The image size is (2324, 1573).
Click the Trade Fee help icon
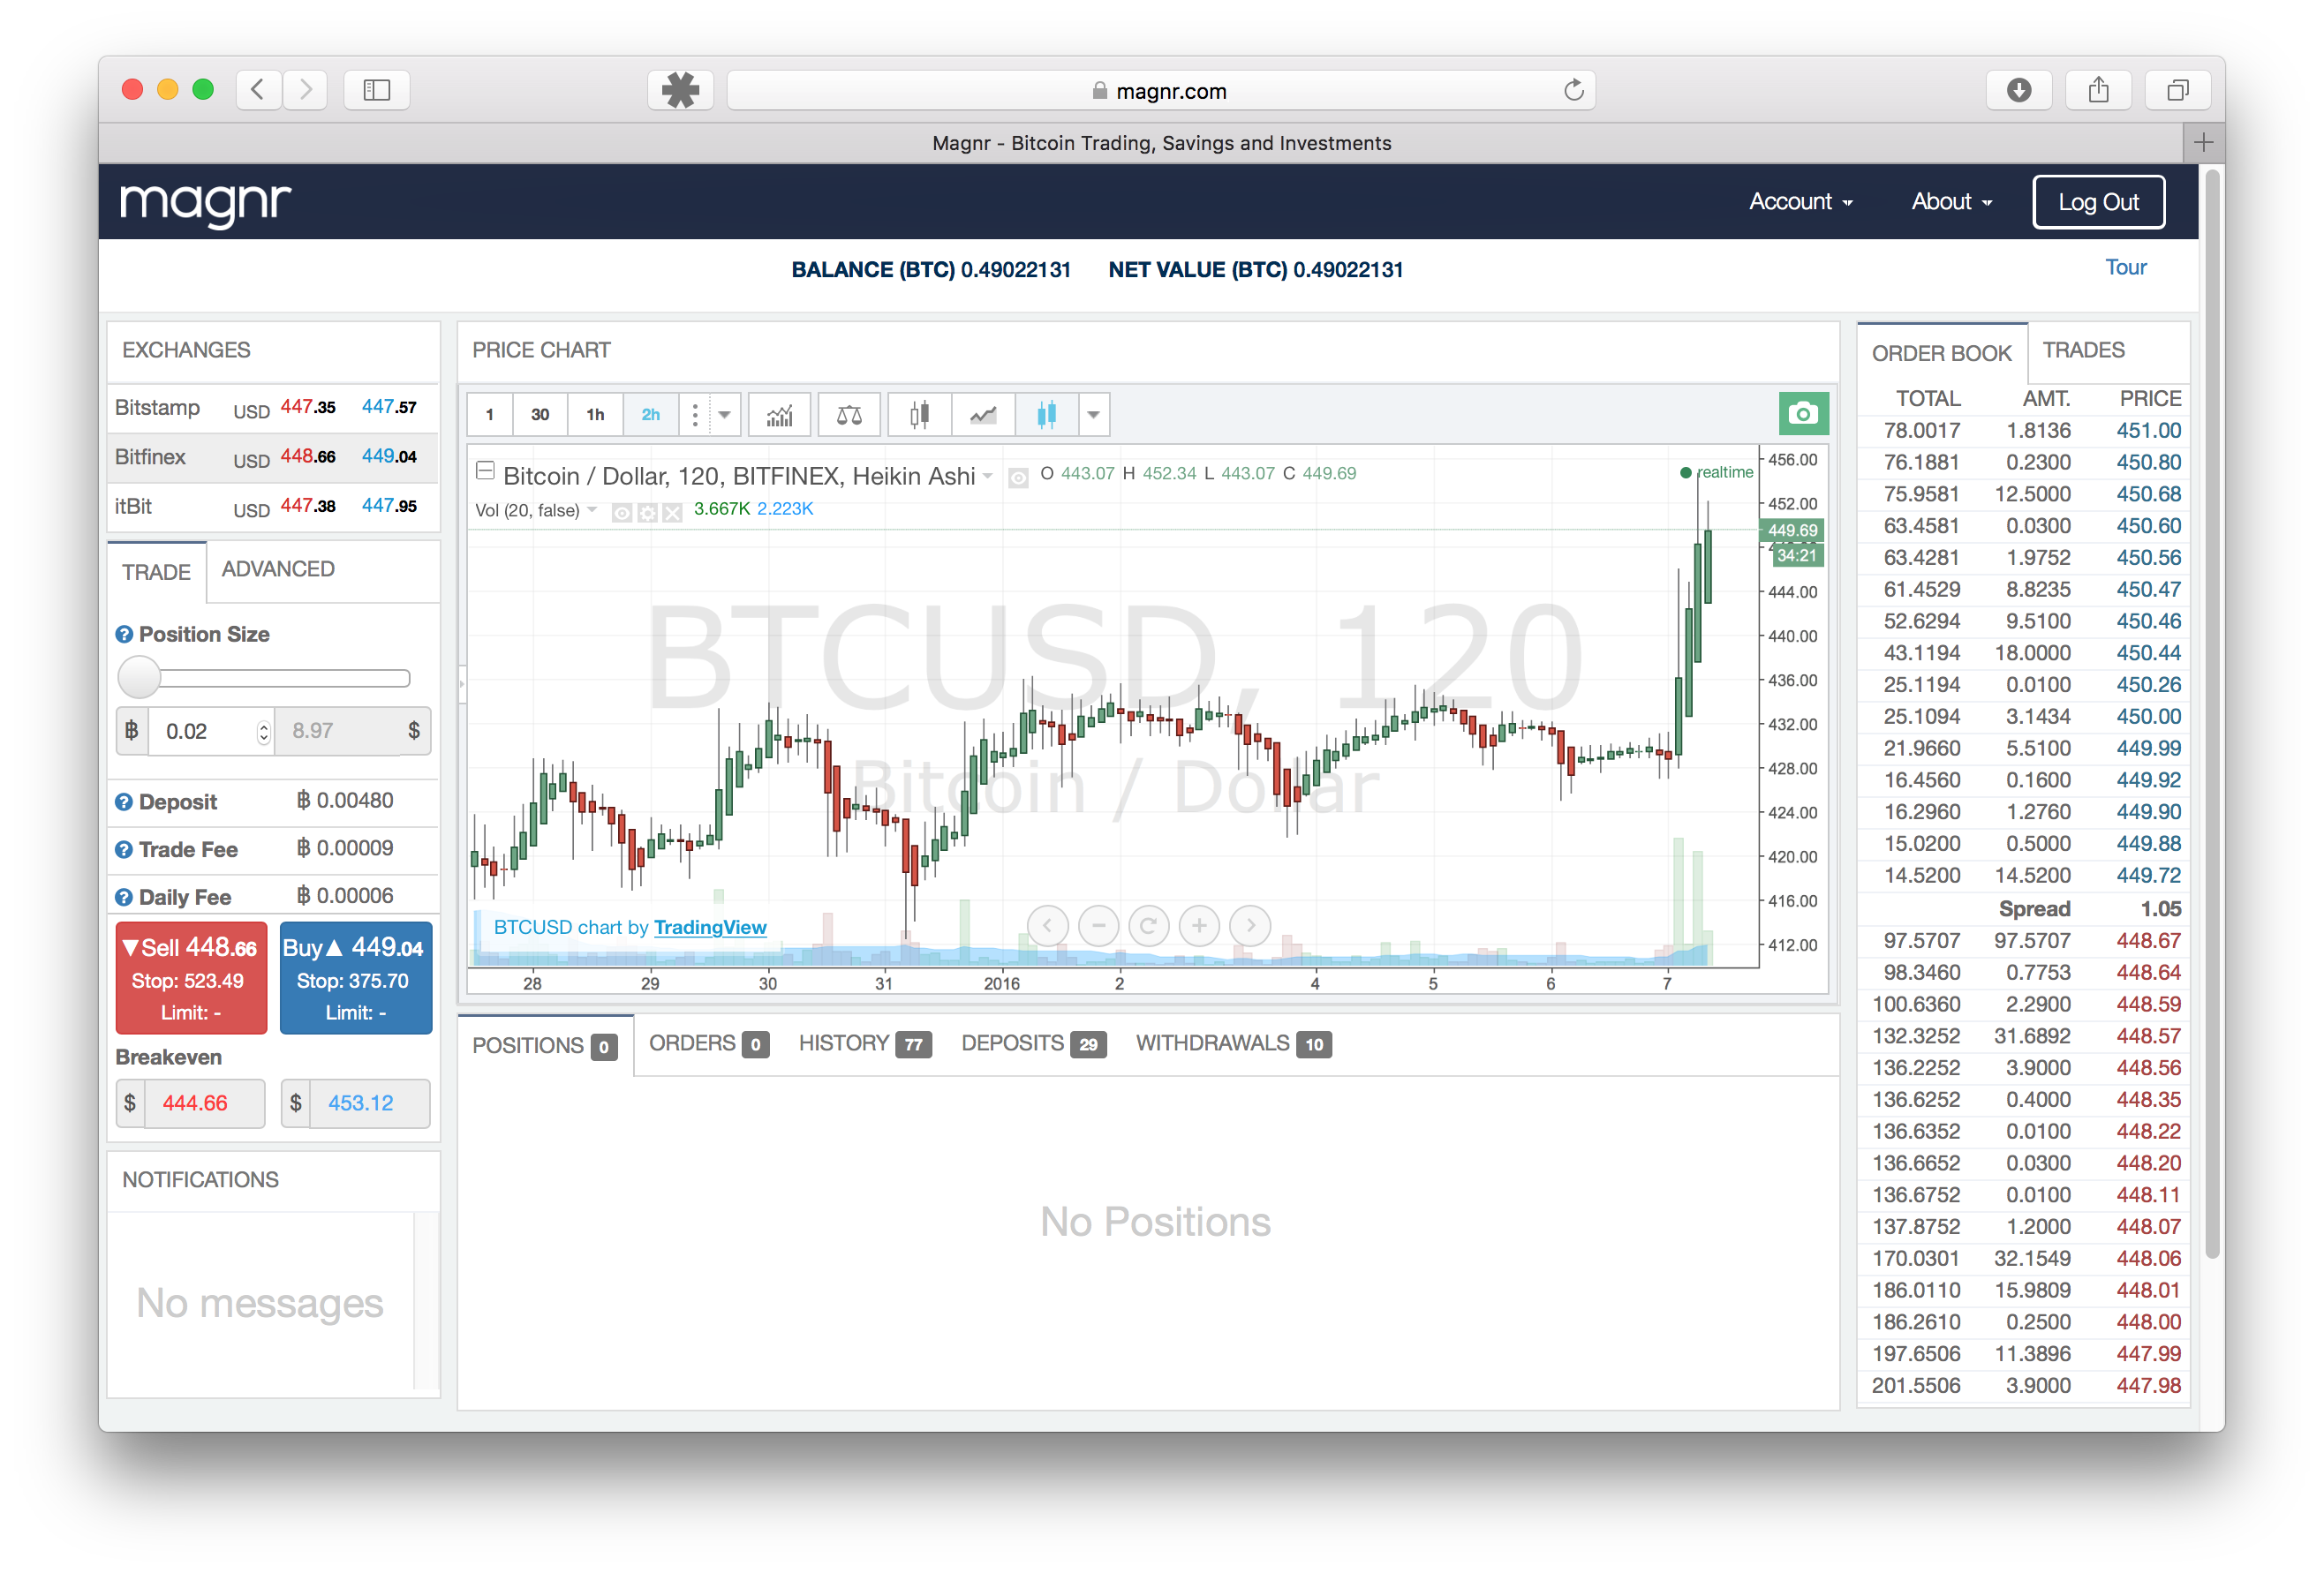click(124, 849)
